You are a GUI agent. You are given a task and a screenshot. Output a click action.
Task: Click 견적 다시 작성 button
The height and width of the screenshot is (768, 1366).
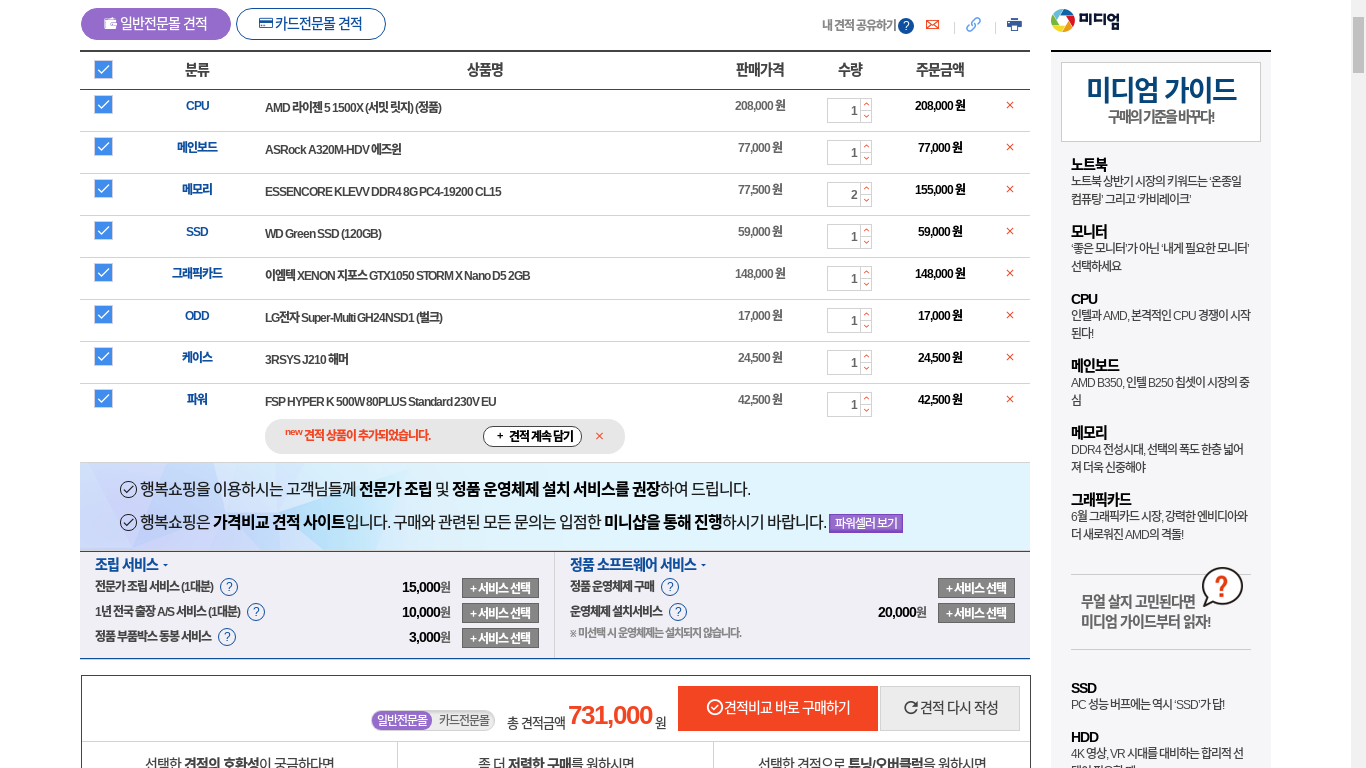point(950,708)
